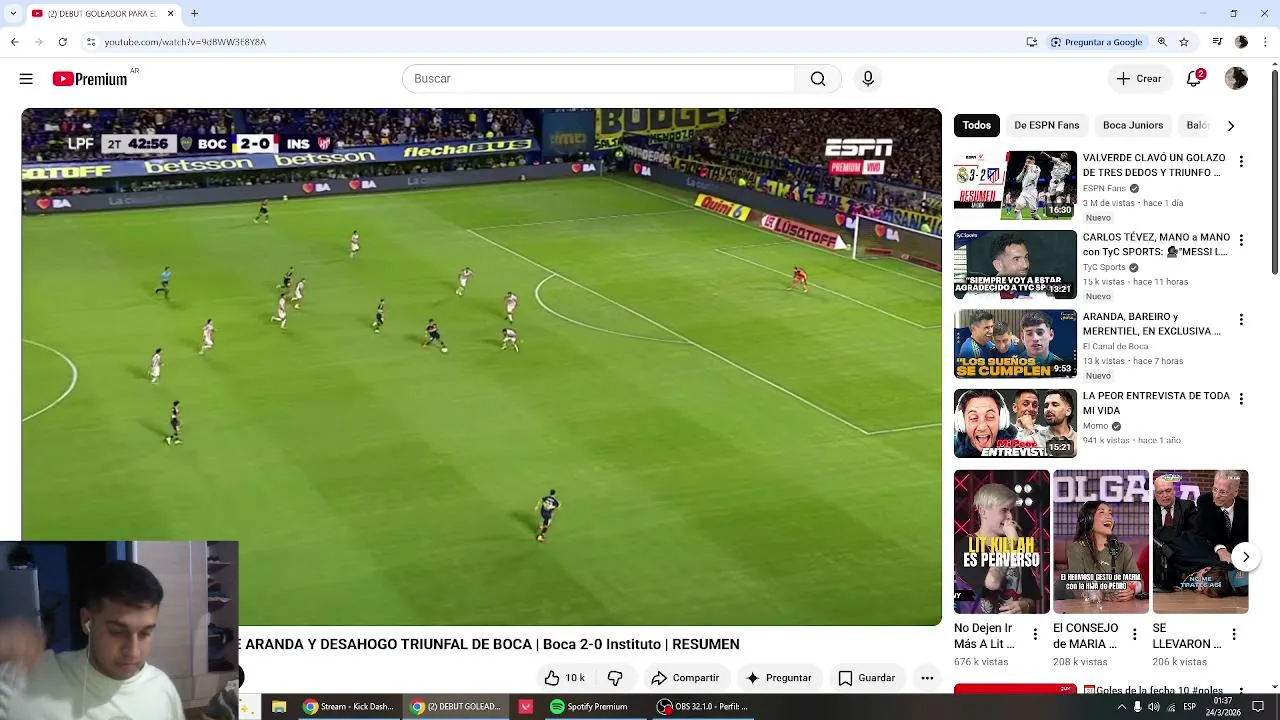Open the YouTube hamburger guide menu
This screenshot has height=720, width=1280.
tap(26, 79)
